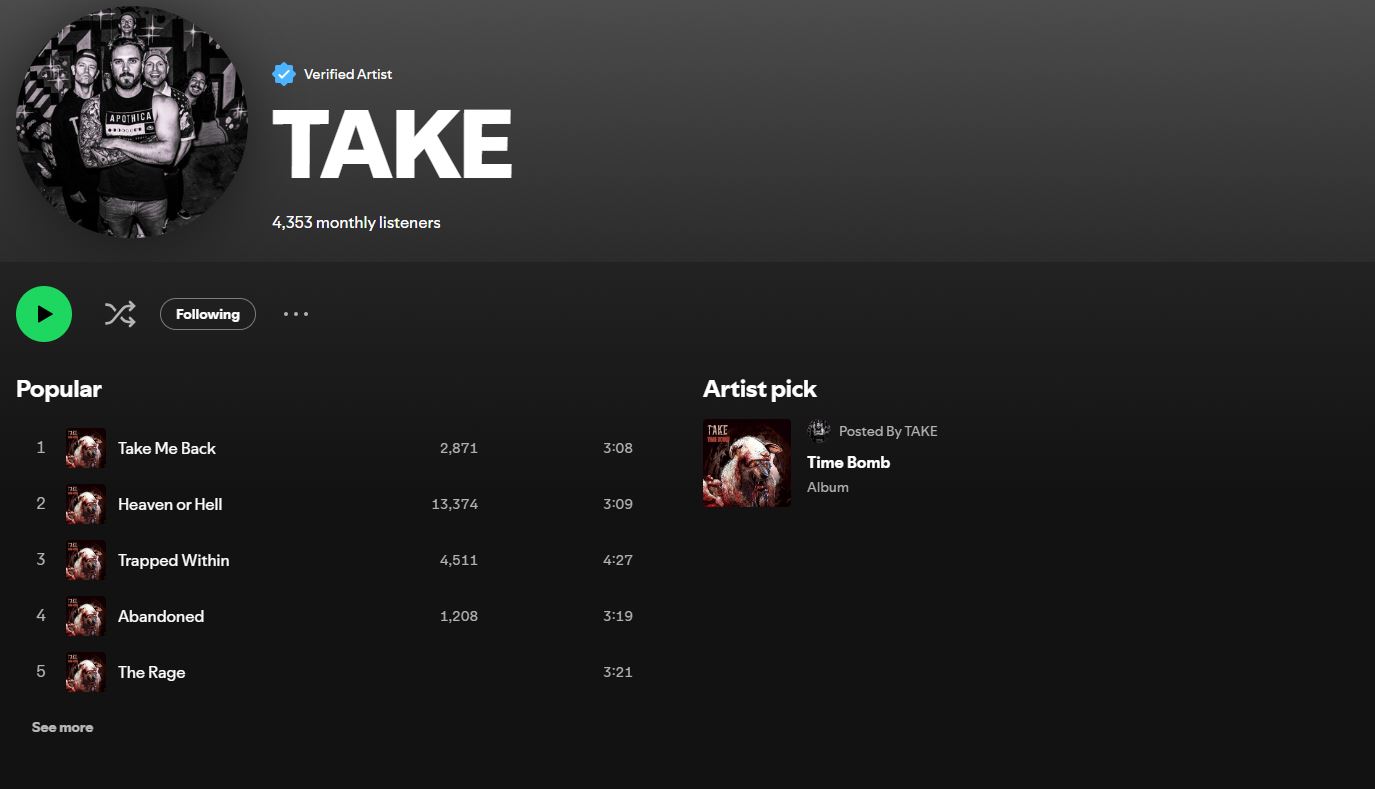Click TAKE's round profile photo

132,122
